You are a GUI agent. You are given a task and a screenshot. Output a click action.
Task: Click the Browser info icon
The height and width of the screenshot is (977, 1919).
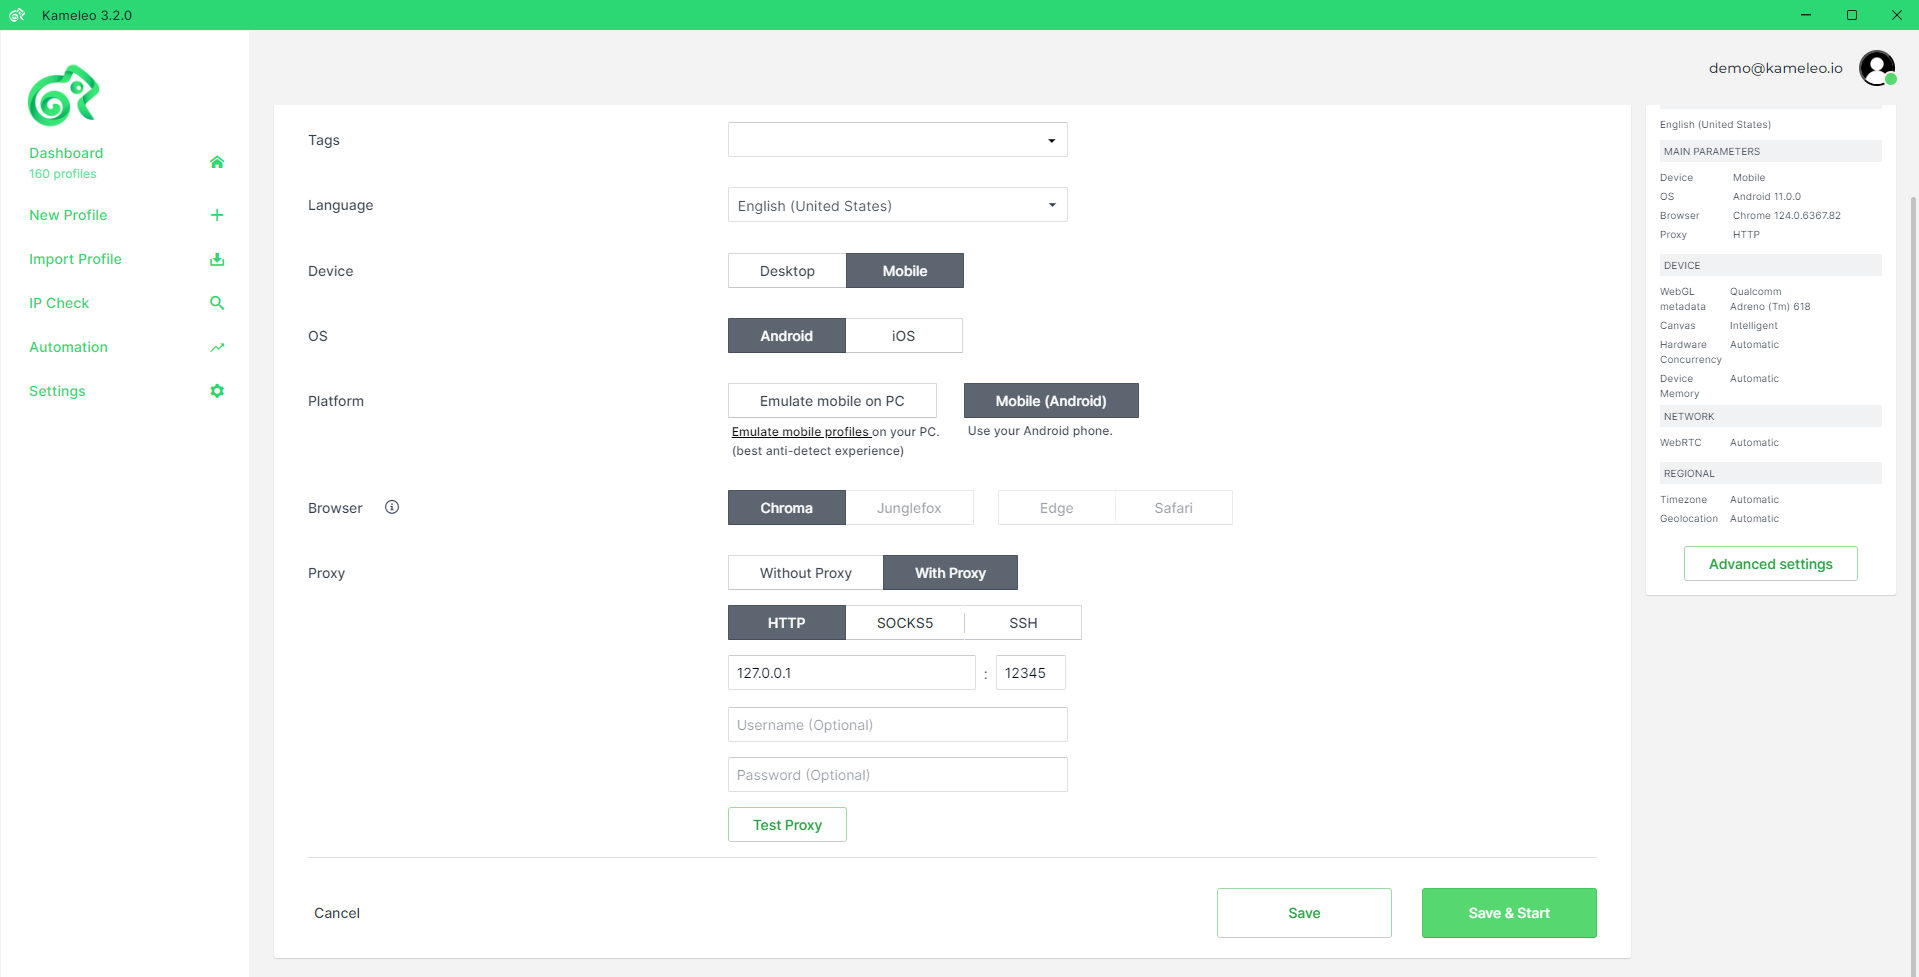(392, 507)
